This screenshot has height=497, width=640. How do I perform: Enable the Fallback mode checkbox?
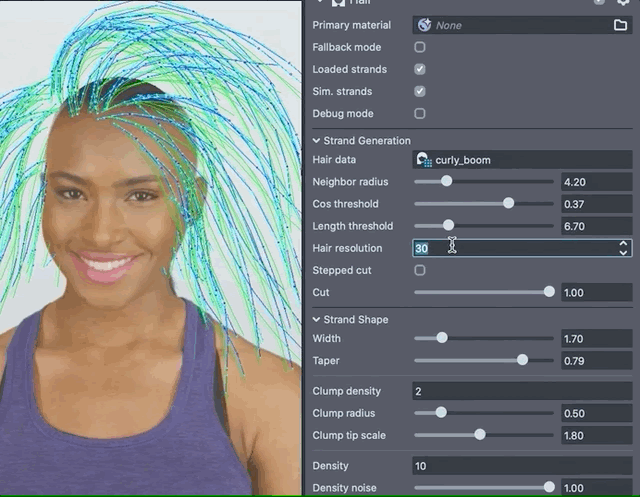pyautogui.click(x=420, y=47)
